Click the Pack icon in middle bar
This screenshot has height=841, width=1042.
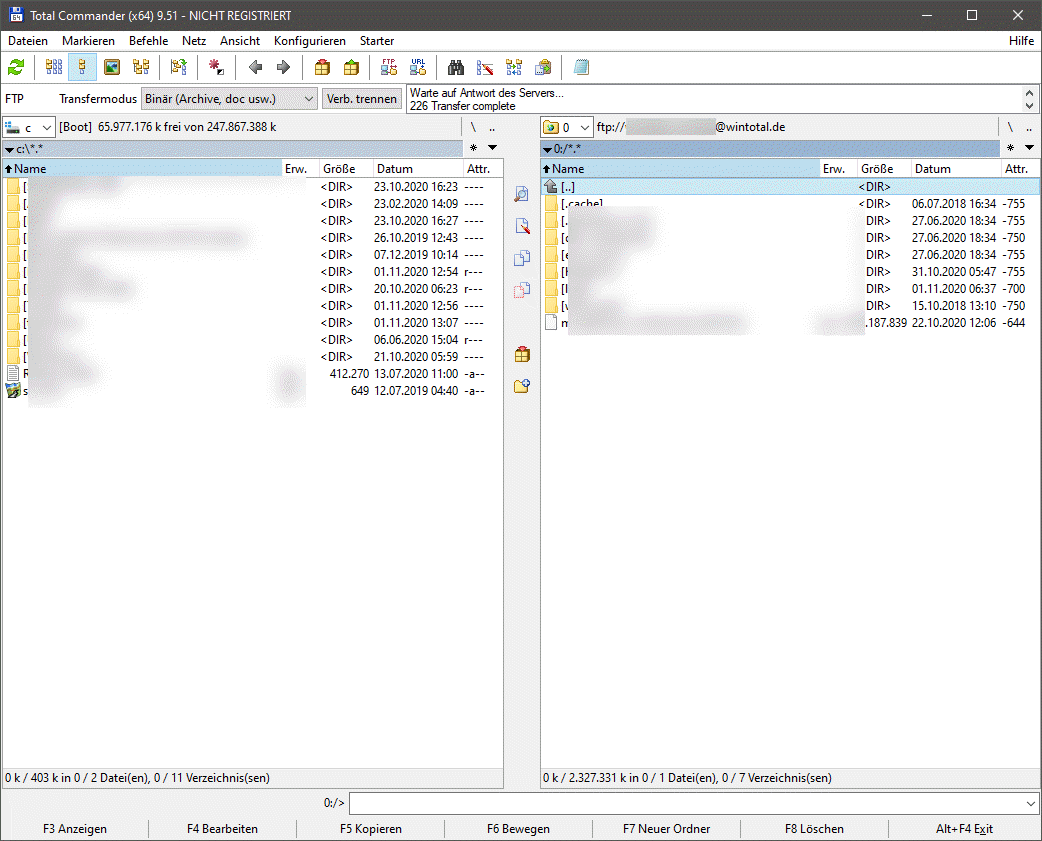point(522,355)
